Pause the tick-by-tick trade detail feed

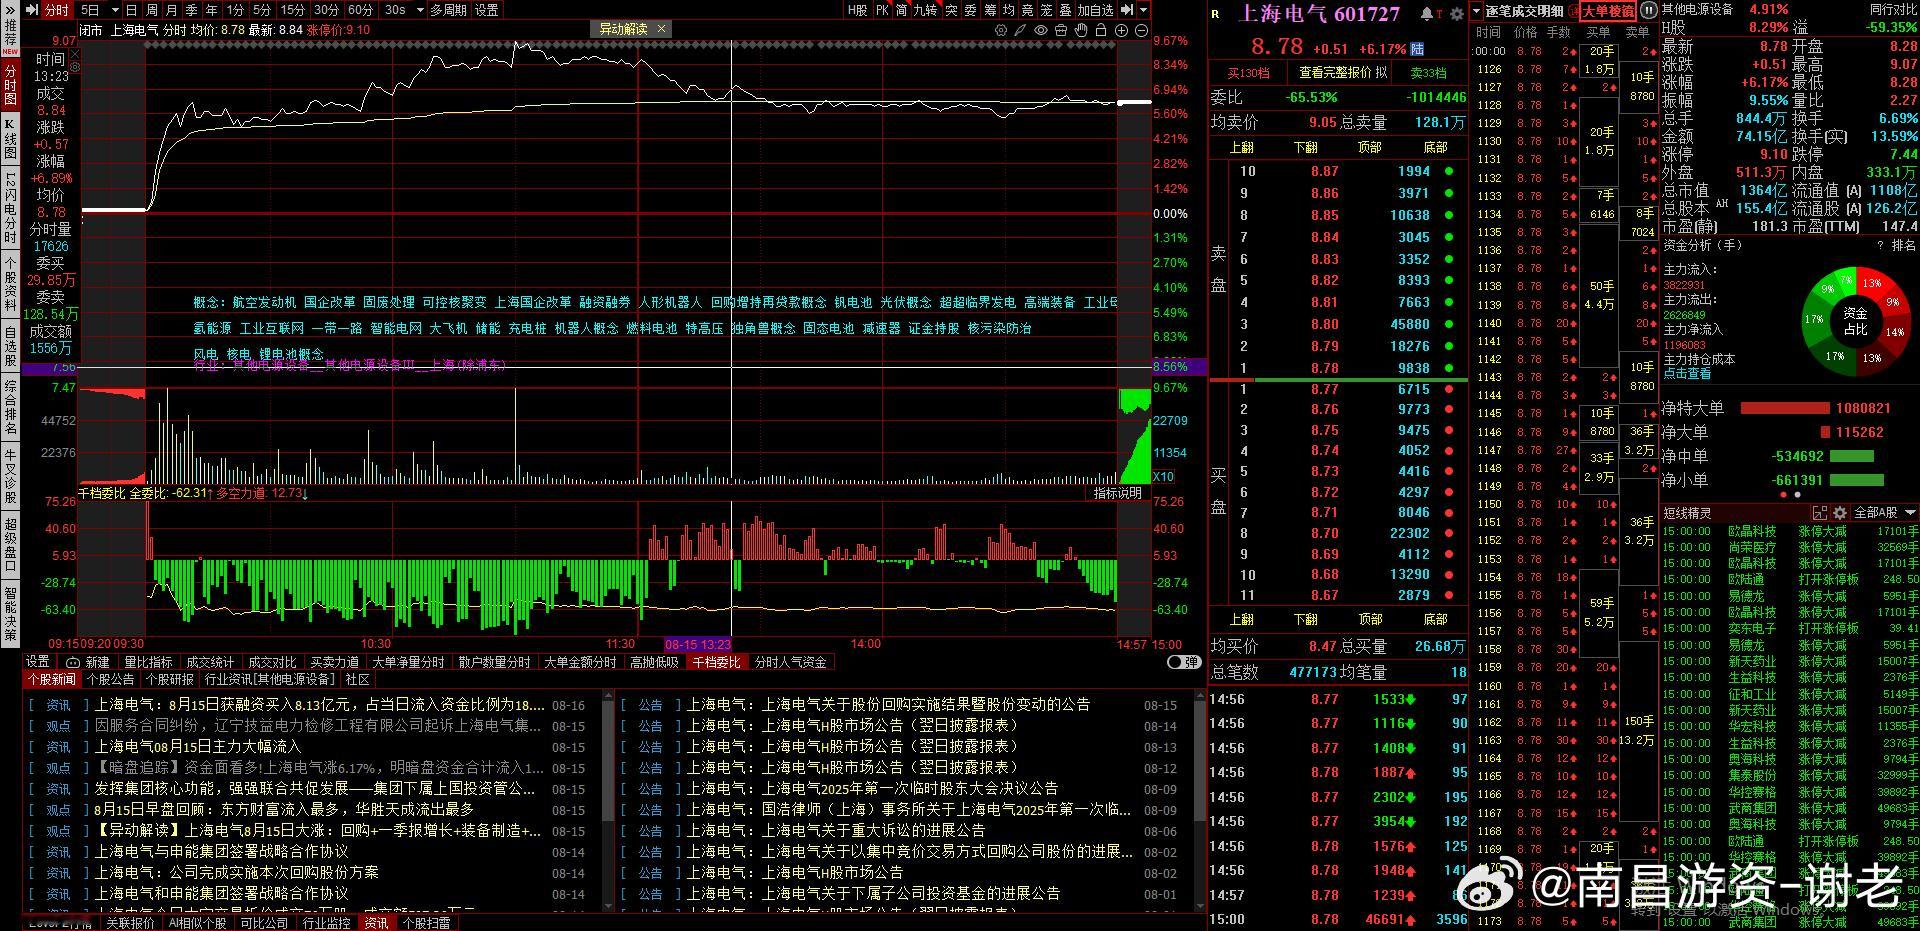(x=1649, y=11)
